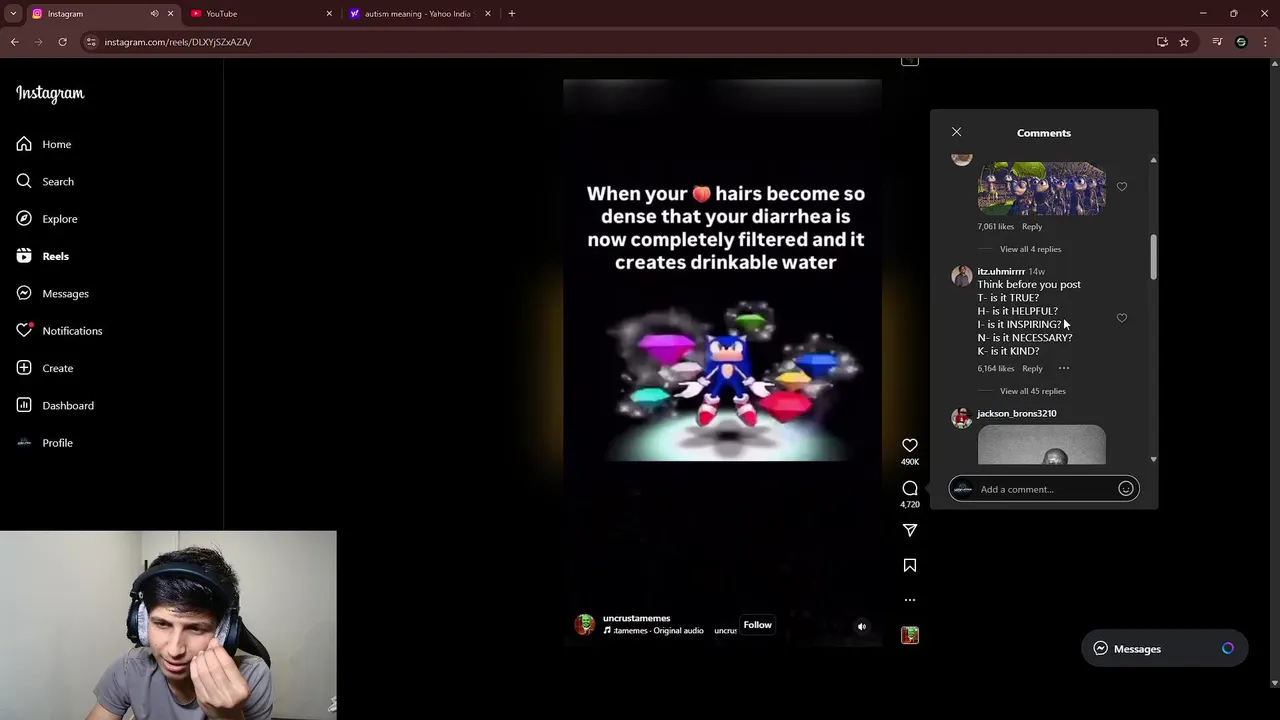Open the Dashboard chart icon
The height and width of the screenshot is (720, 1280).
[24, 405]
